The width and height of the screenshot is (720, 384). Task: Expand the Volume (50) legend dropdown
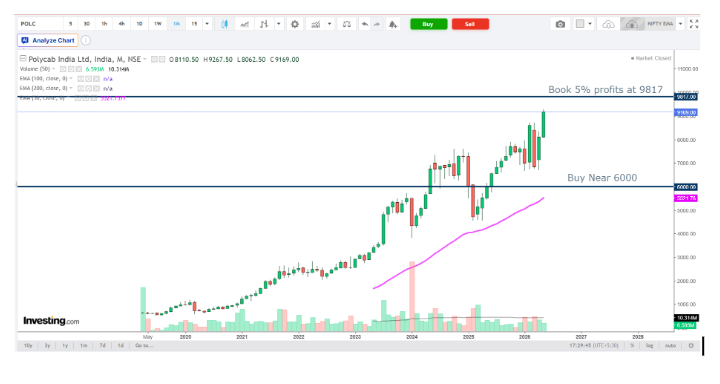pos(53,69)
